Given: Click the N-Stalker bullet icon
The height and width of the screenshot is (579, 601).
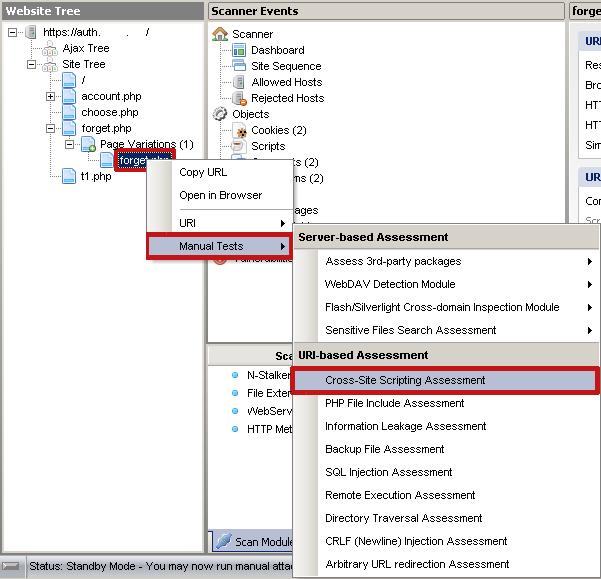Looking at the screenshot, I should point(235,375).
